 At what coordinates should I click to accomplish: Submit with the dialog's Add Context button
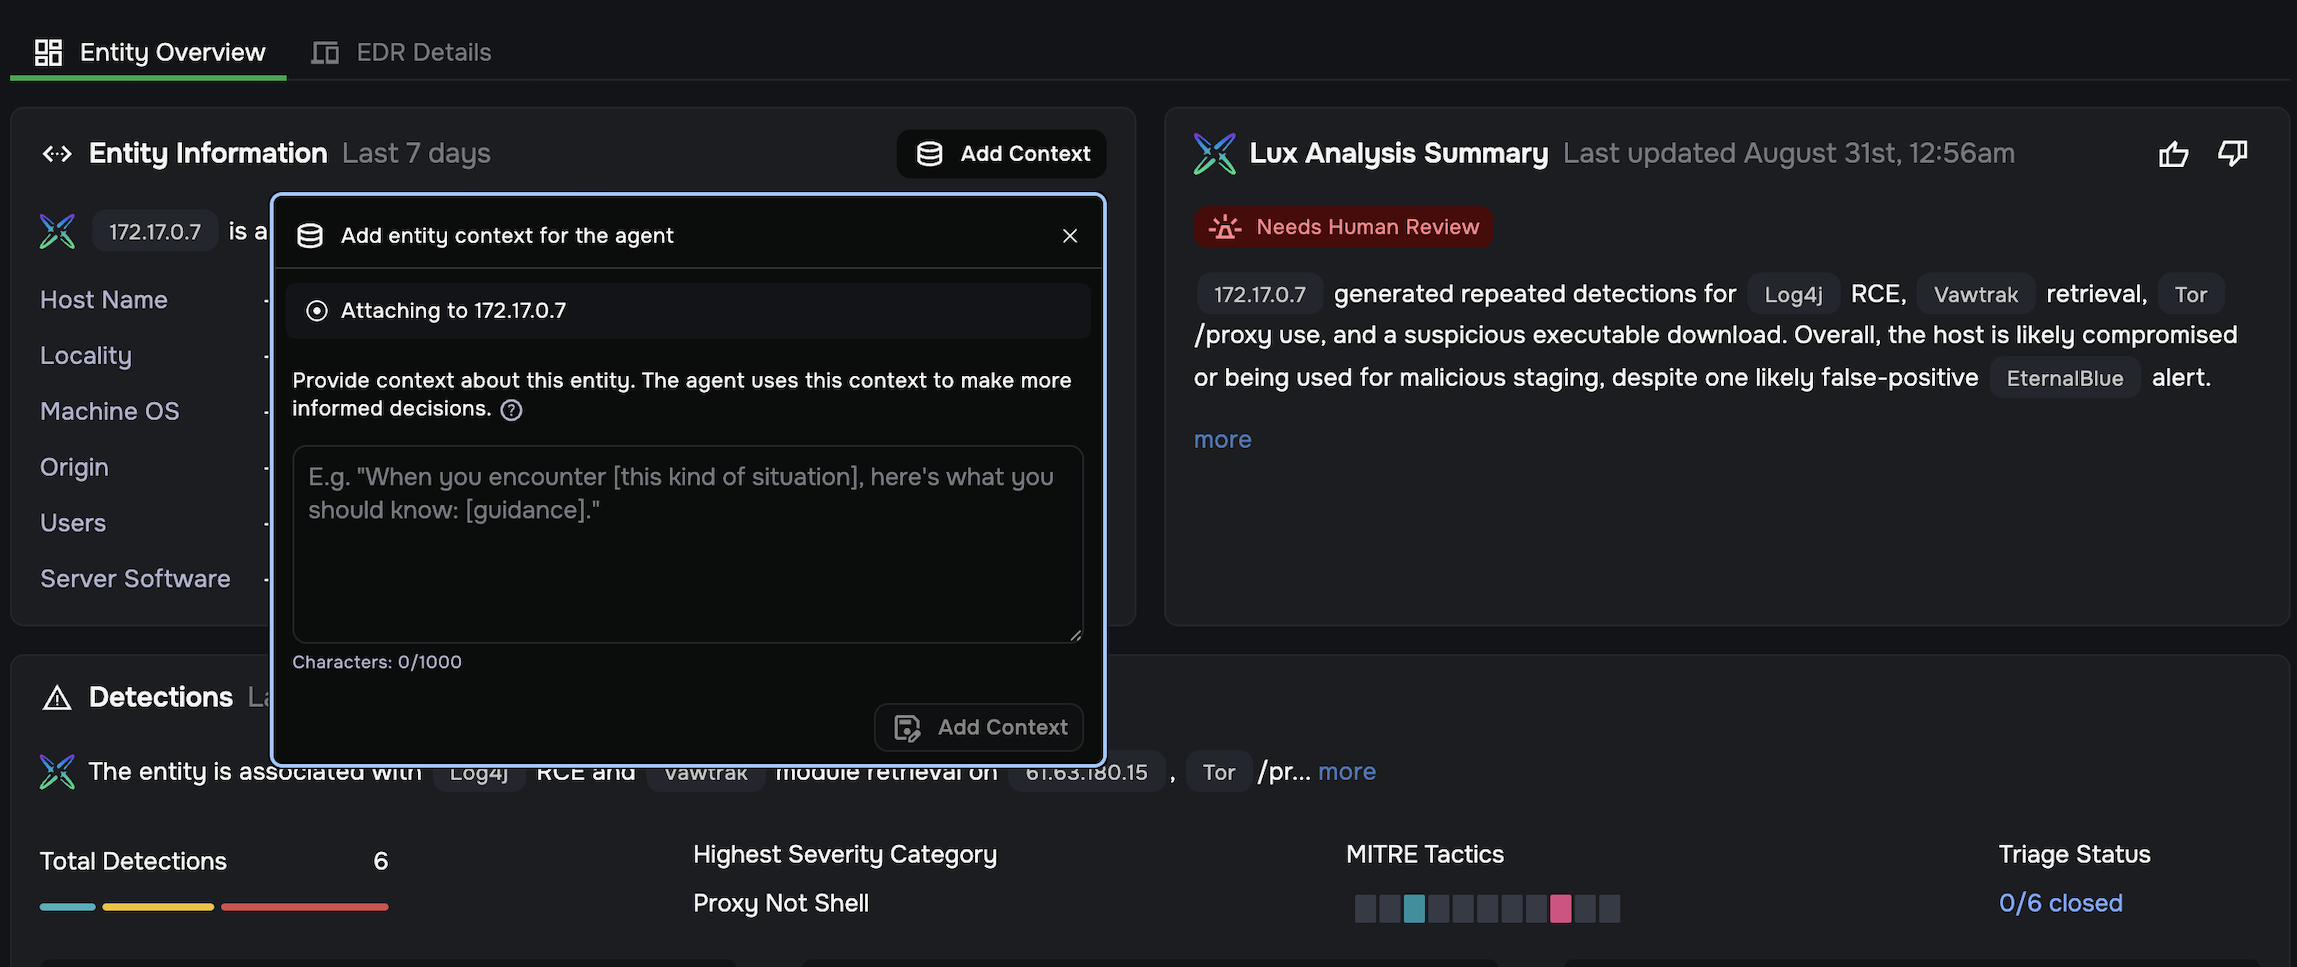pos(979,728)
